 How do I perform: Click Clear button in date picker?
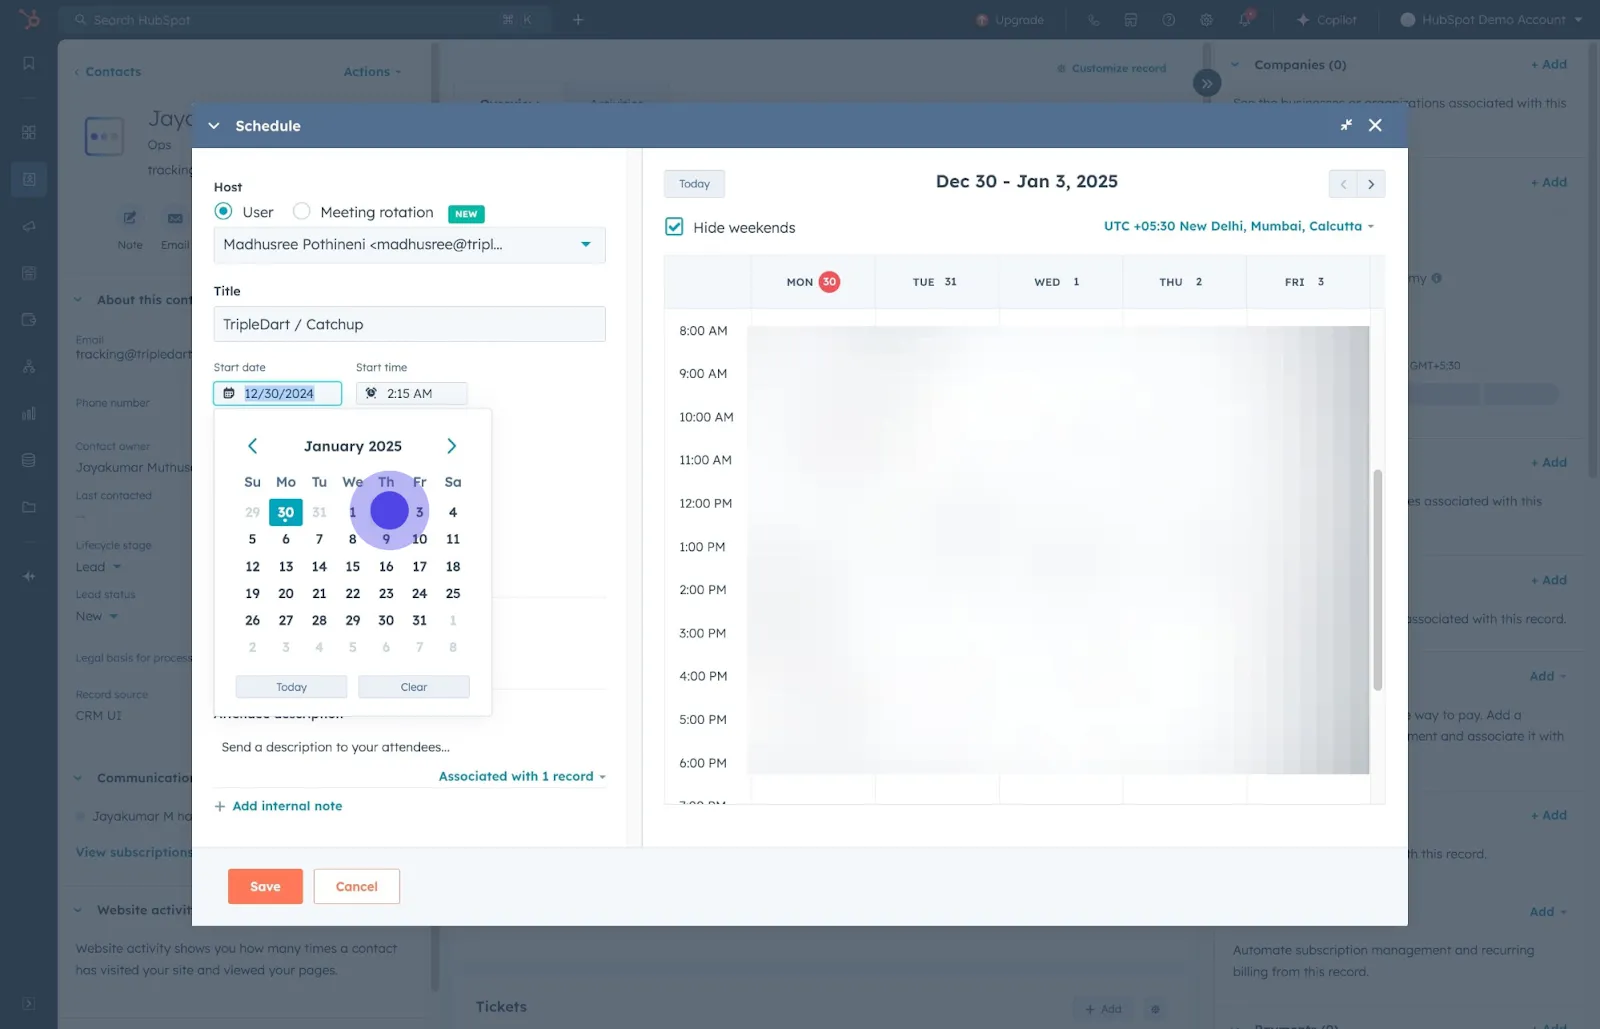pyautogui.click(x=414, y=687)
